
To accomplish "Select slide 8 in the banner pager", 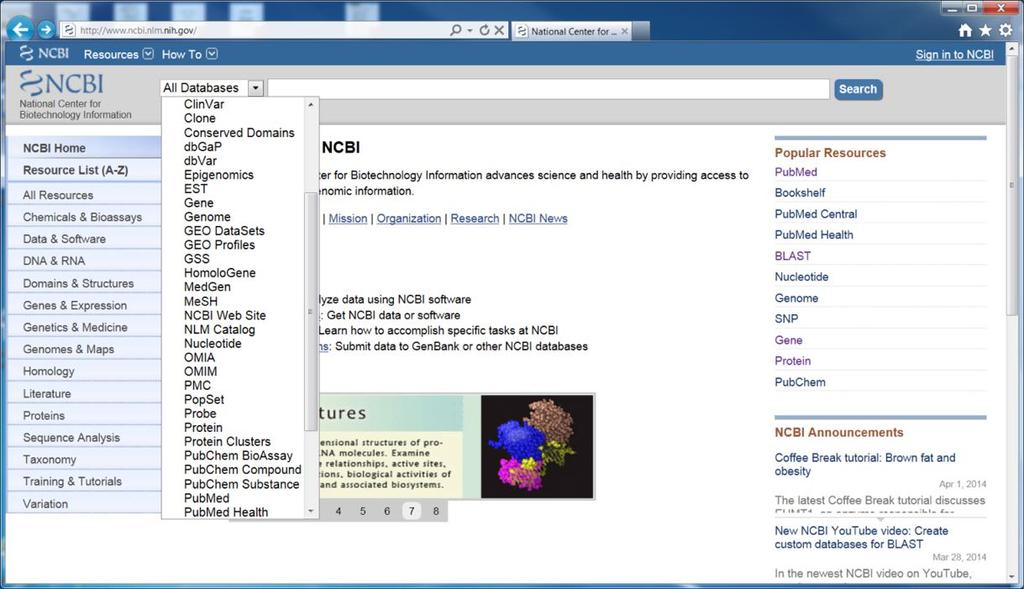I will (x=436, y=511).
